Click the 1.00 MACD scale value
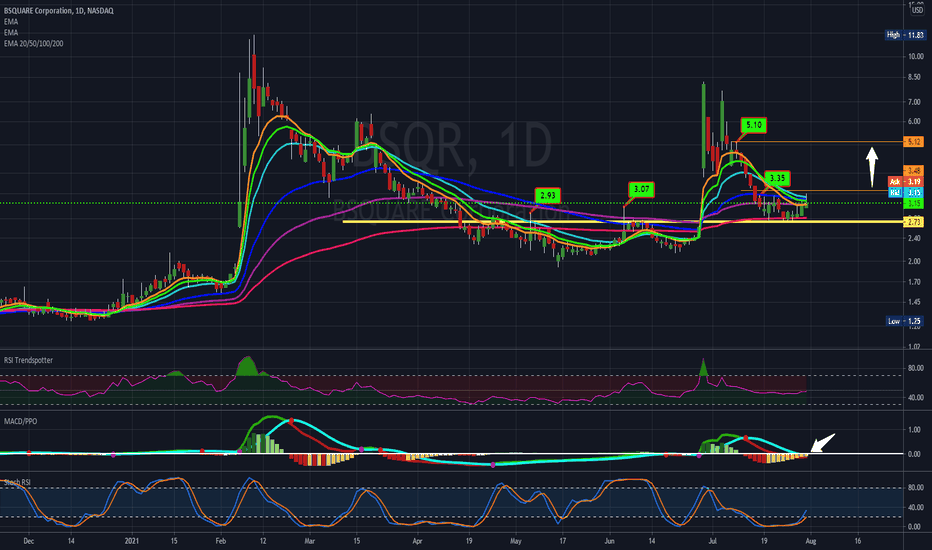Viewport: 932px width, 550px height. (916, 430)
